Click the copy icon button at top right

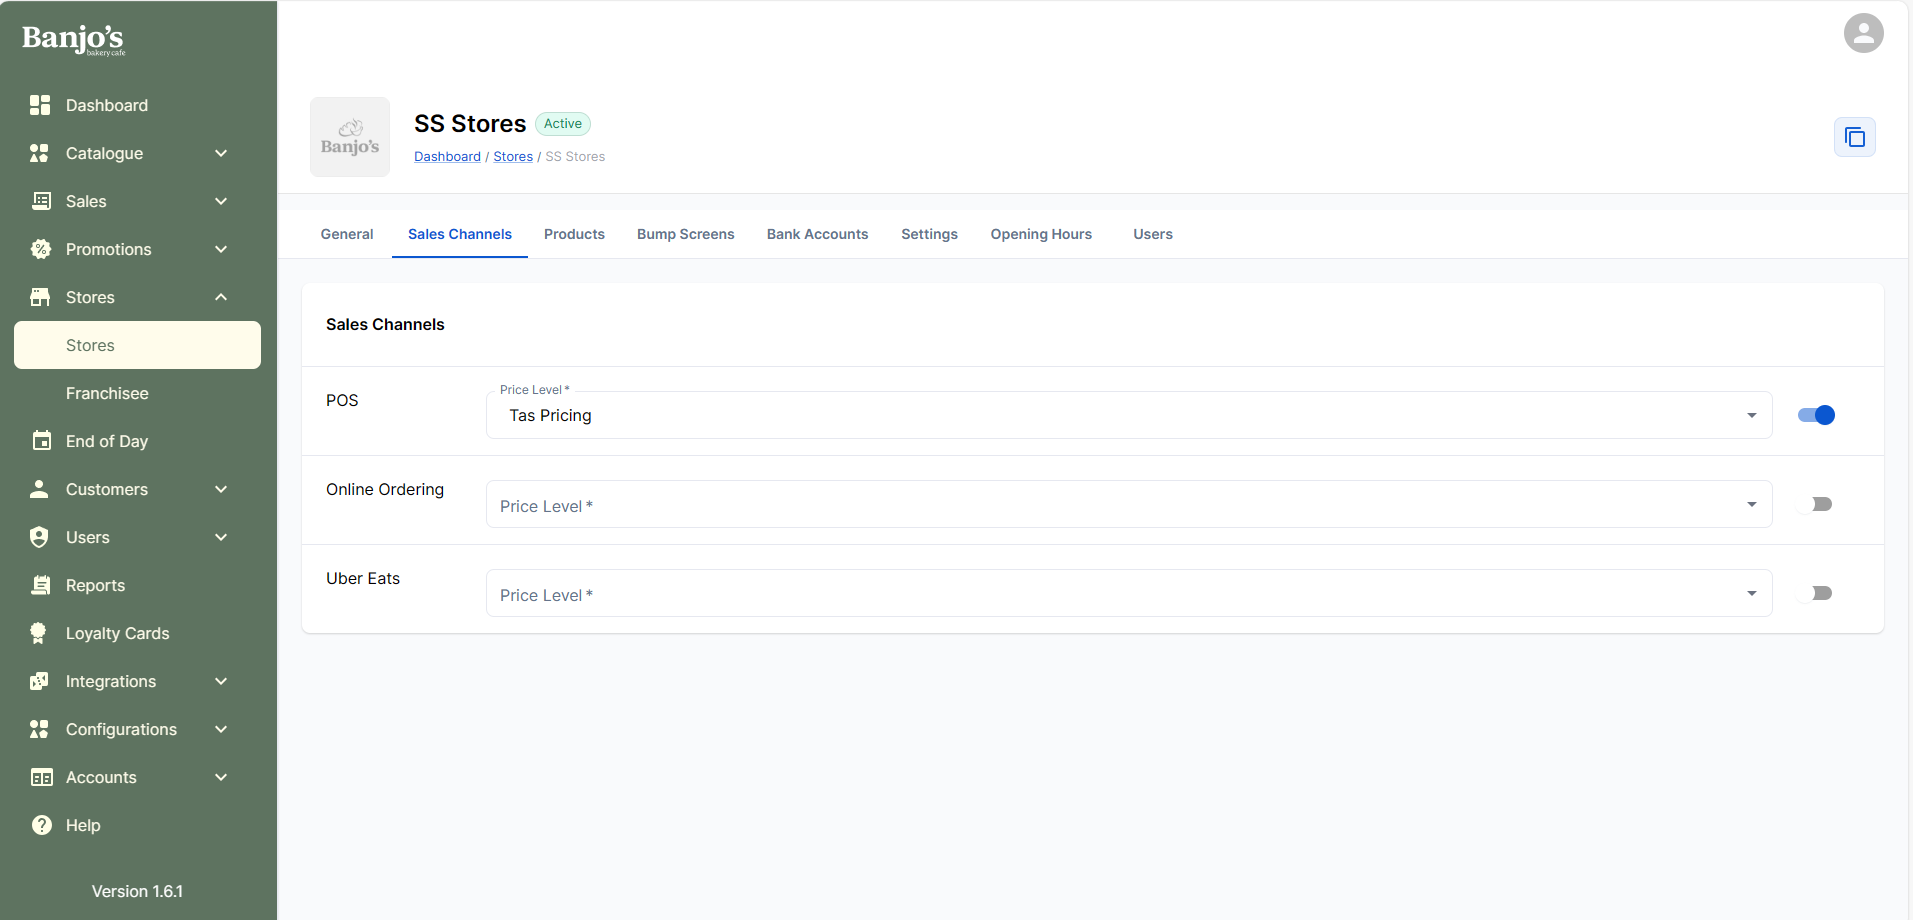1854,137
